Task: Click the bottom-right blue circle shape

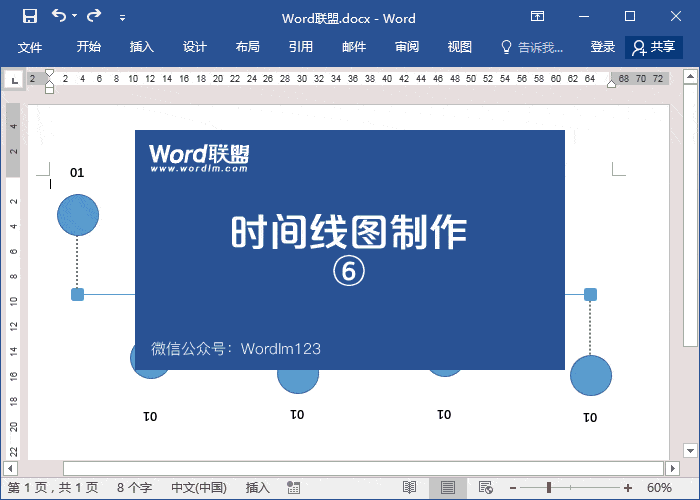Action: click(x=591, y=375)
